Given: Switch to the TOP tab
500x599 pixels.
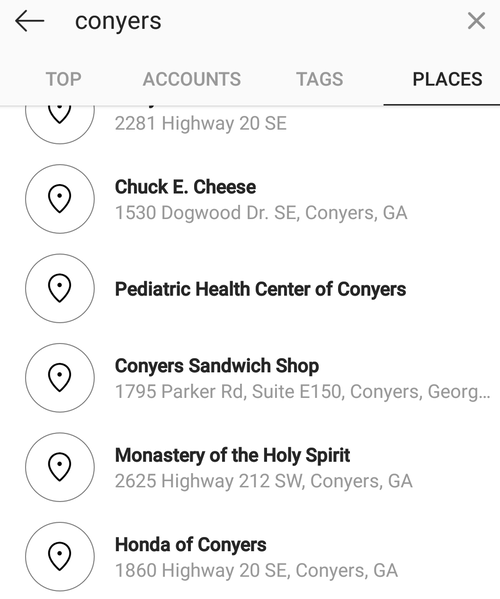Looking at the screenshot, I should (x=63, y=79).
